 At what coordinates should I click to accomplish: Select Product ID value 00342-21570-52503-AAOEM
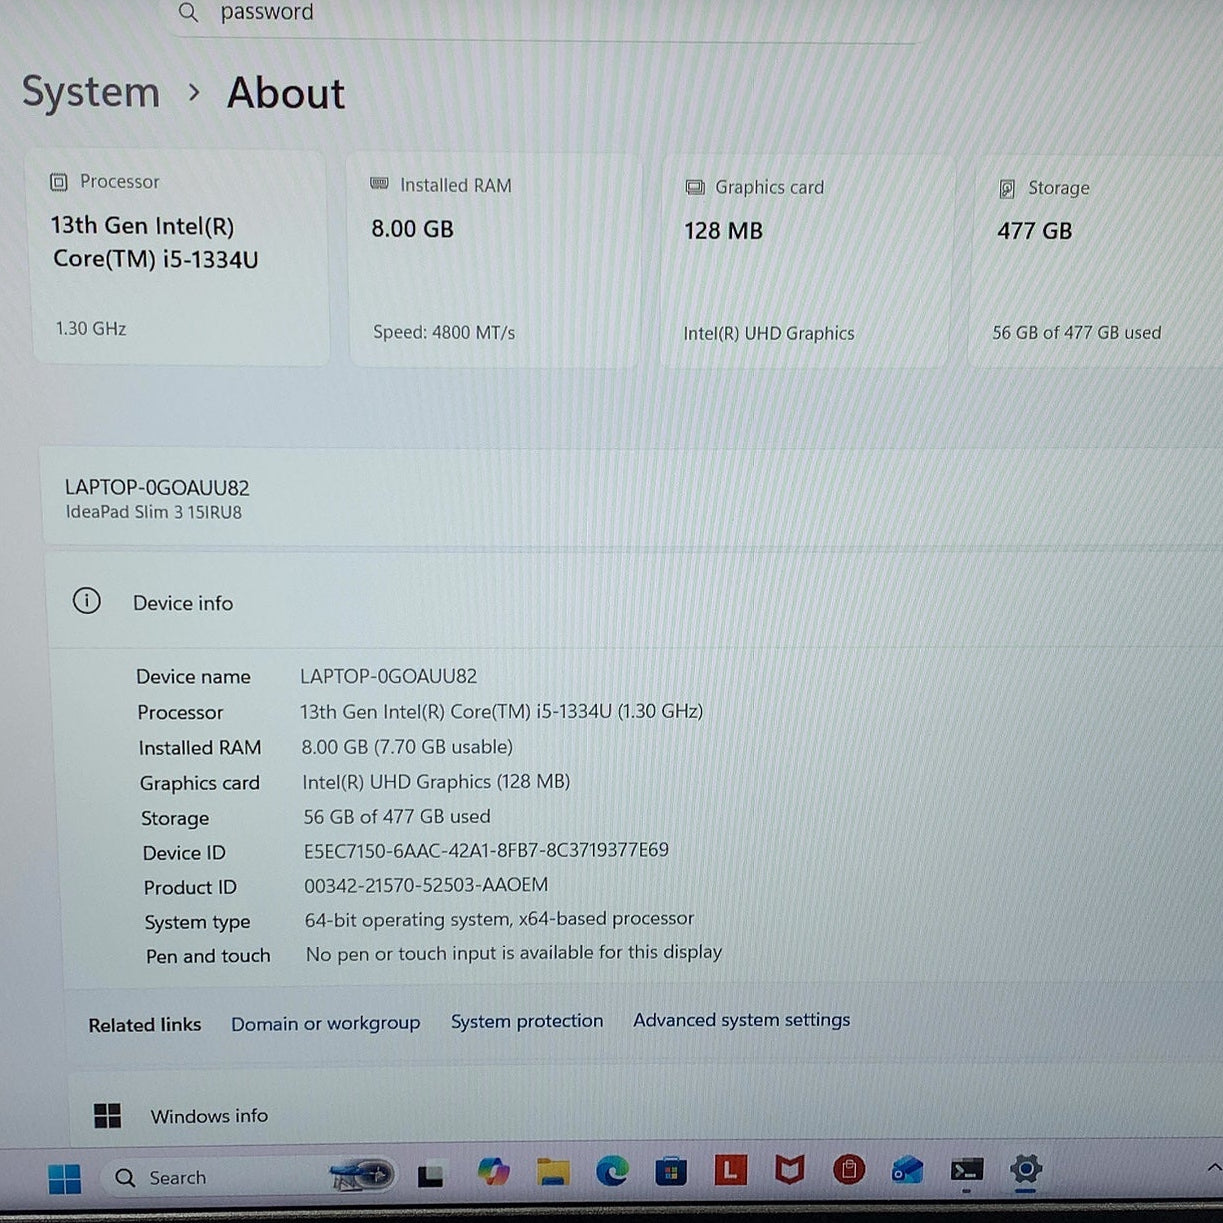426,885
